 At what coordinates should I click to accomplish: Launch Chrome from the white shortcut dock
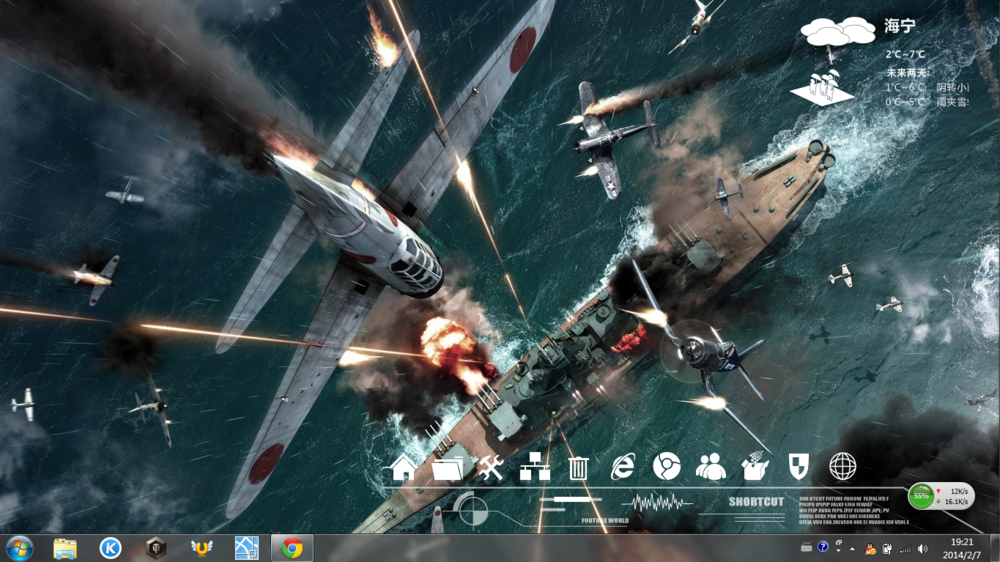click(x=666, y=467)
